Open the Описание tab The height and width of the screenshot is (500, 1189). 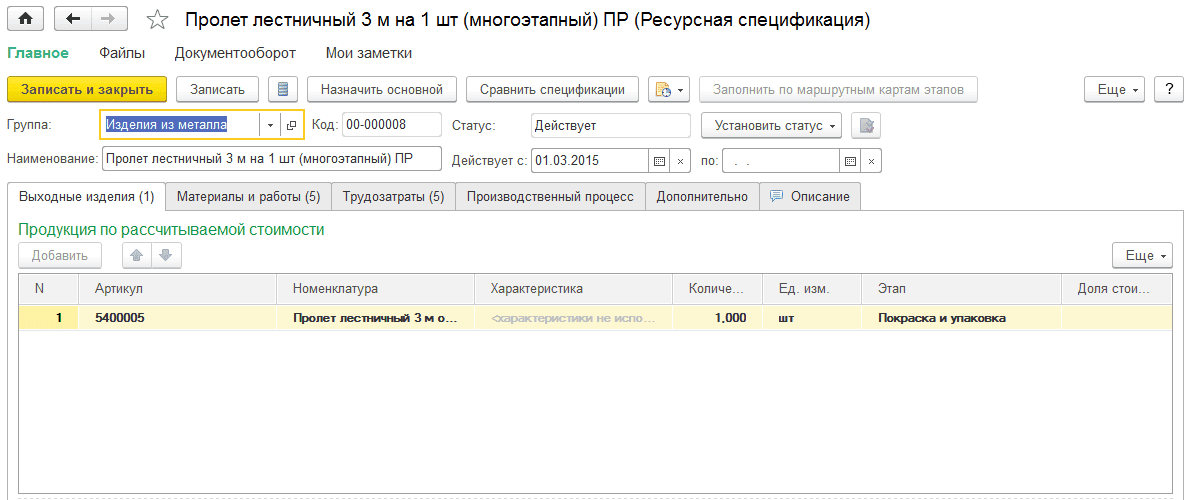(x=810, y=197)
